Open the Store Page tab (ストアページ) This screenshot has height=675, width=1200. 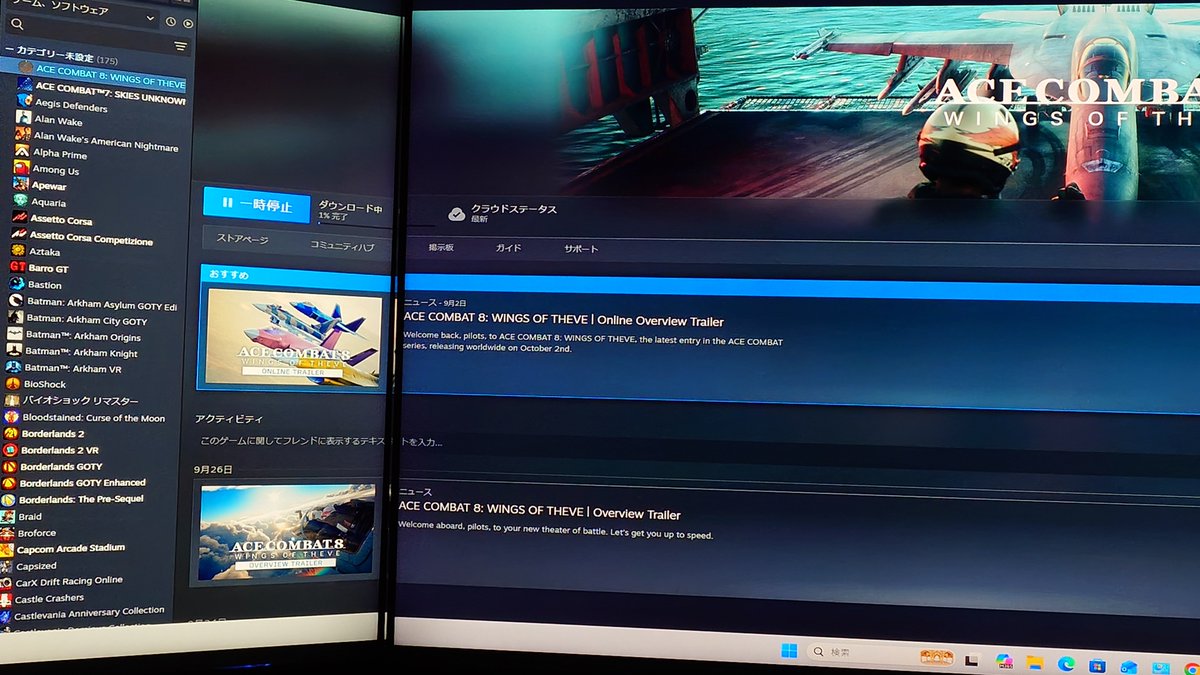coord(243,241)
